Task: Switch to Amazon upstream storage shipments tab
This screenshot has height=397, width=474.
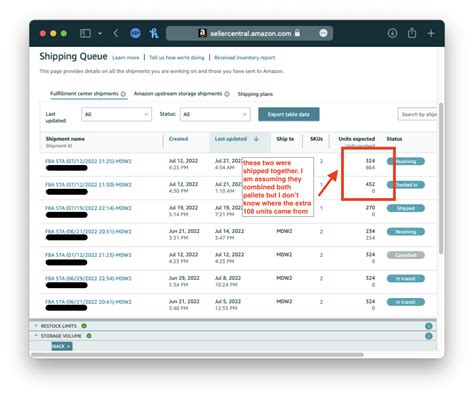Action: [178, 94]
